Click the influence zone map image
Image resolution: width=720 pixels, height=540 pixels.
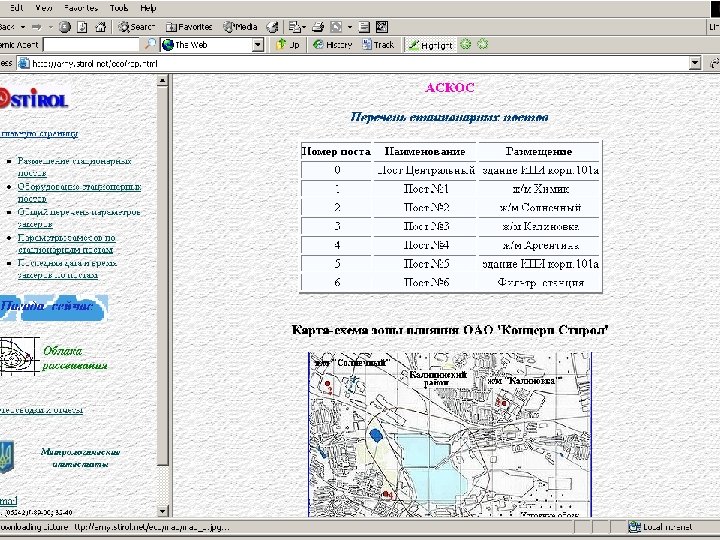tap(449, 435)
